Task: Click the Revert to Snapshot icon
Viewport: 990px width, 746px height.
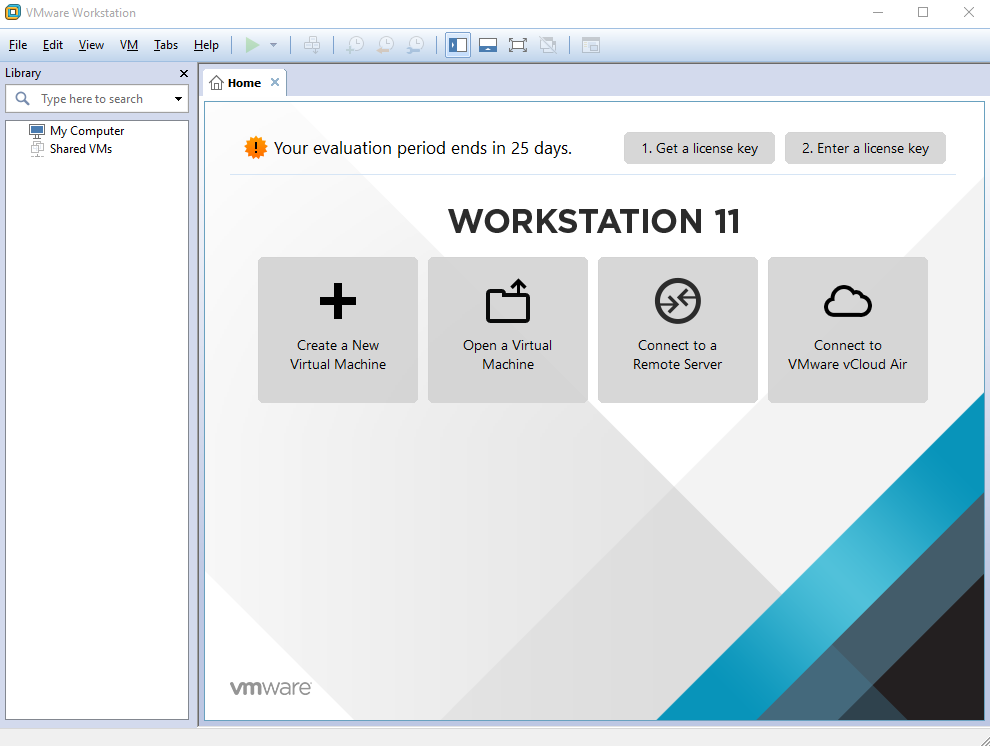Action: point(385,45)
